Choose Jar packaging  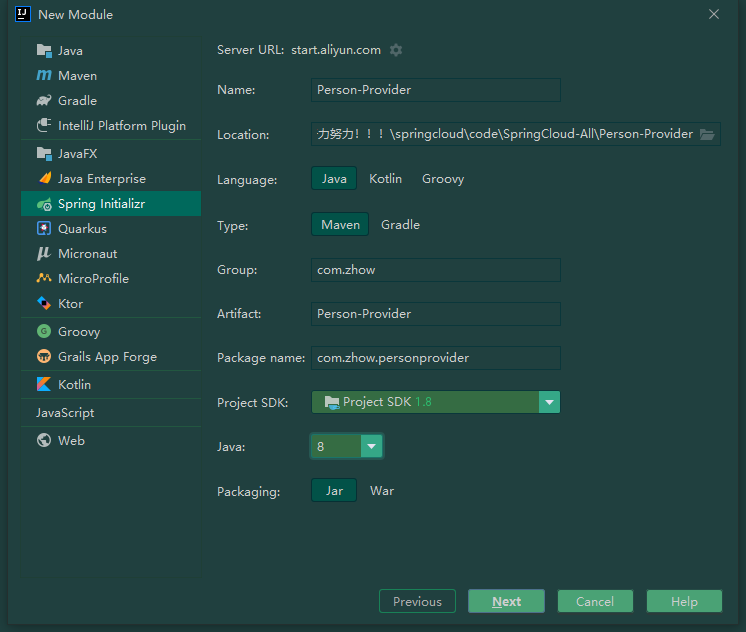[334, 491]
